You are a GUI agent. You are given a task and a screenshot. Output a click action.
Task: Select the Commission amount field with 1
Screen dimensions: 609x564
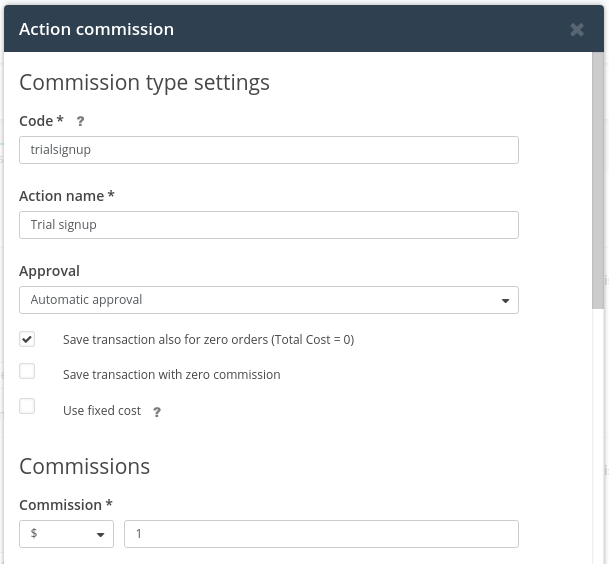321,534
